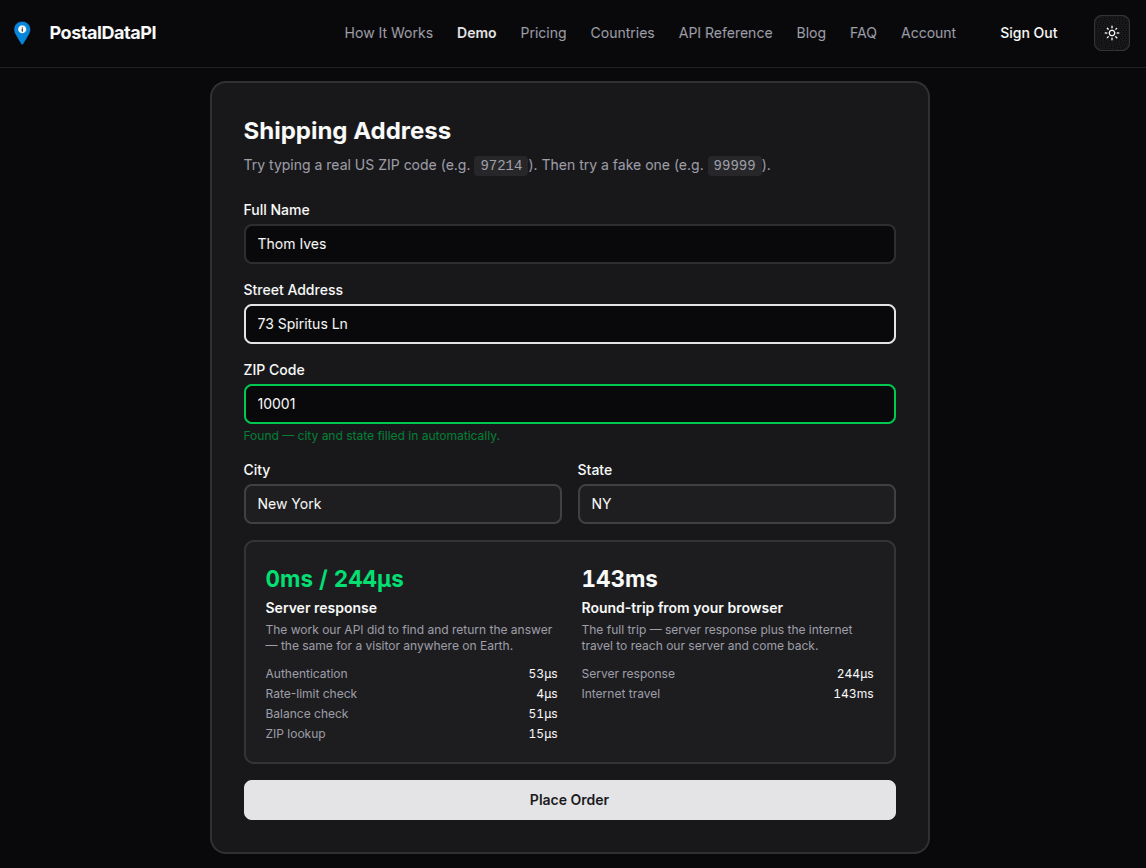Viewport: 1146px width, 868px height.
Task: Click the ZIP lookup row label
Action: click(295, 734)
